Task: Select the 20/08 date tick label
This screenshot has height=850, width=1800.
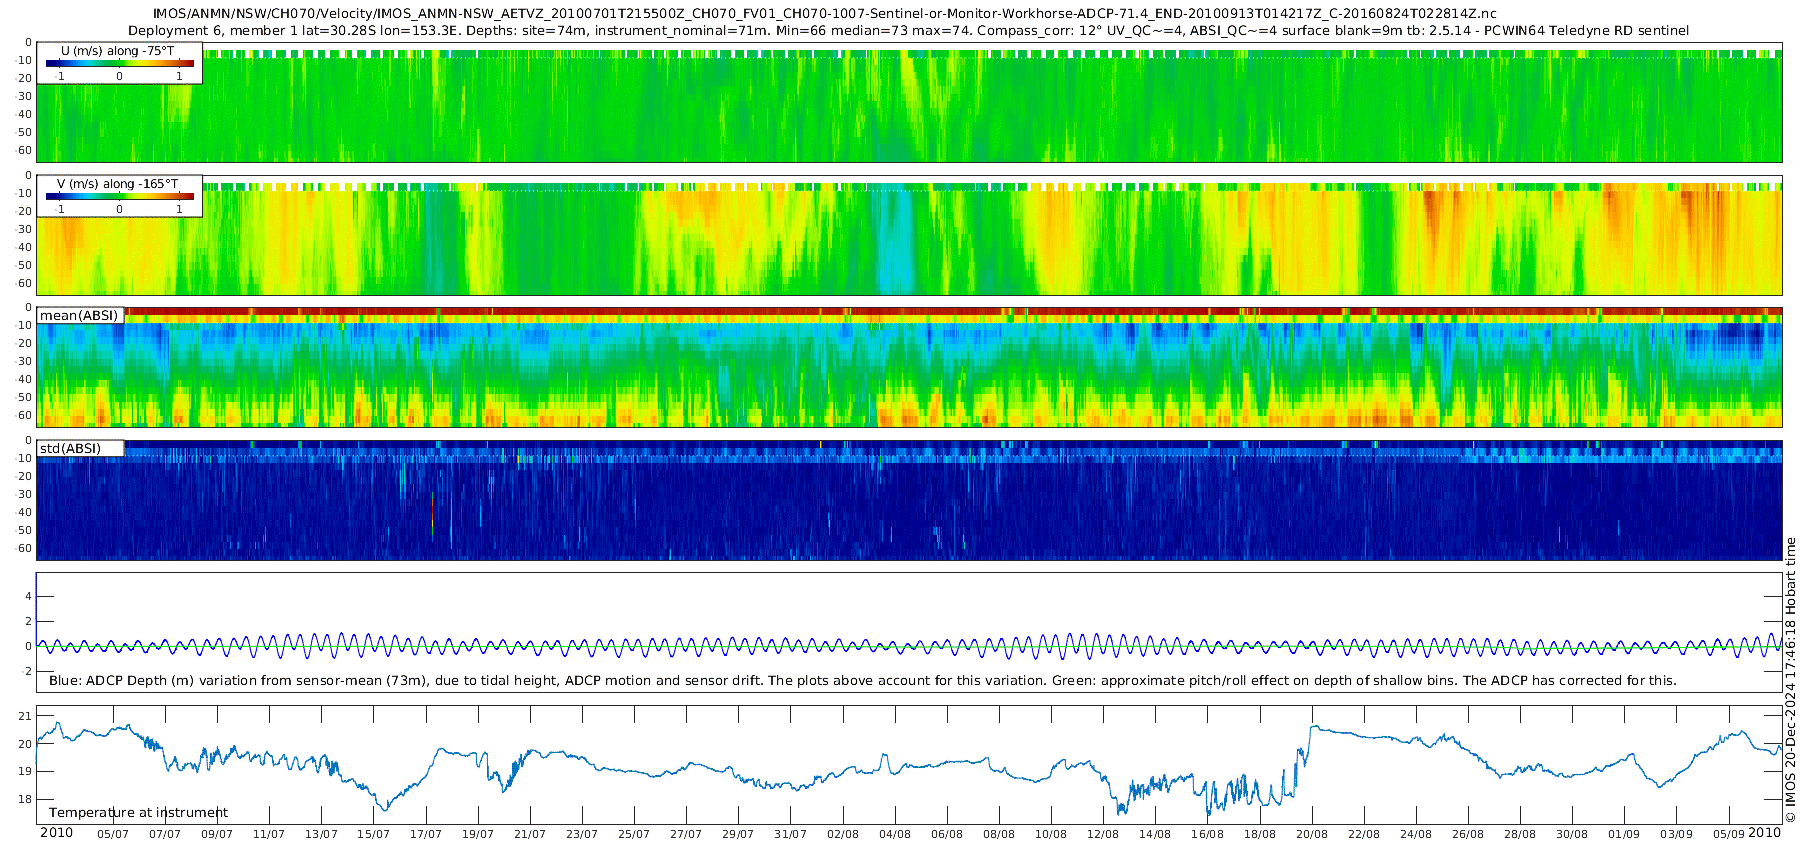Action: 1311,834
